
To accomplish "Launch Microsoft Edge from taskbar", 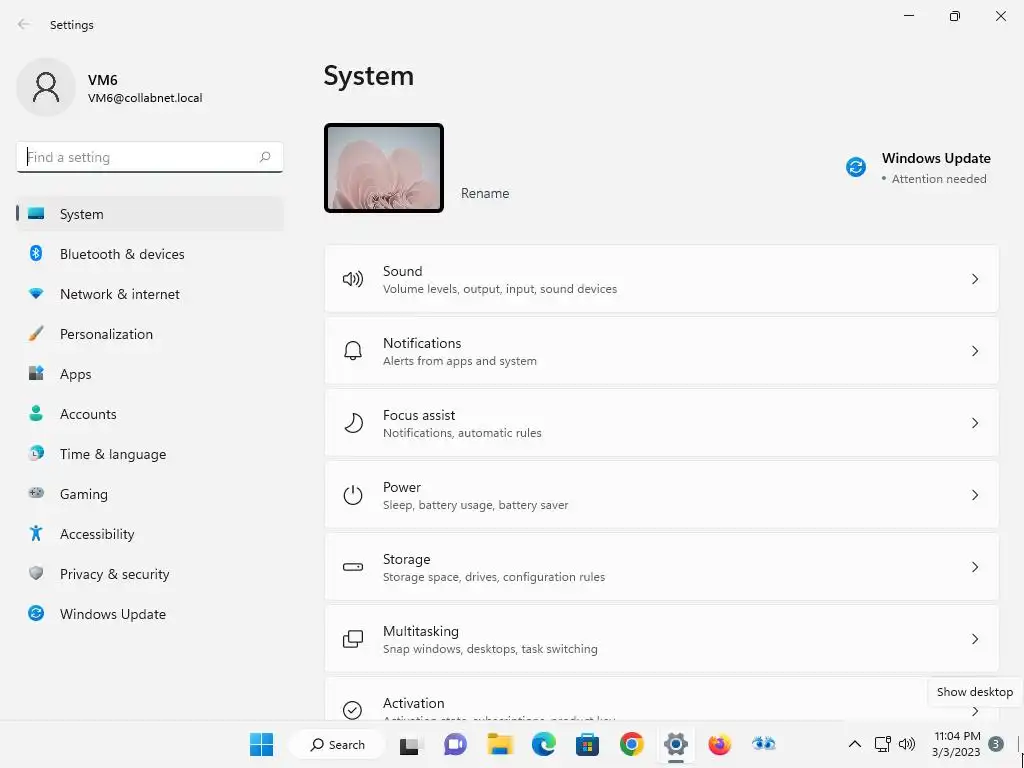I will [x=543, y=744].
